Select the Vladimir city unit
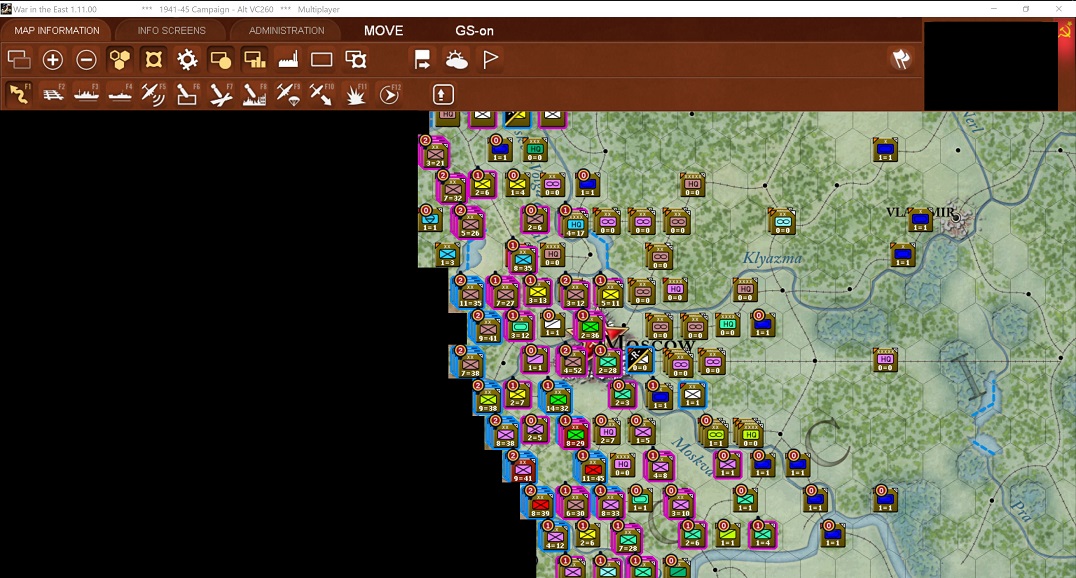 920,220
